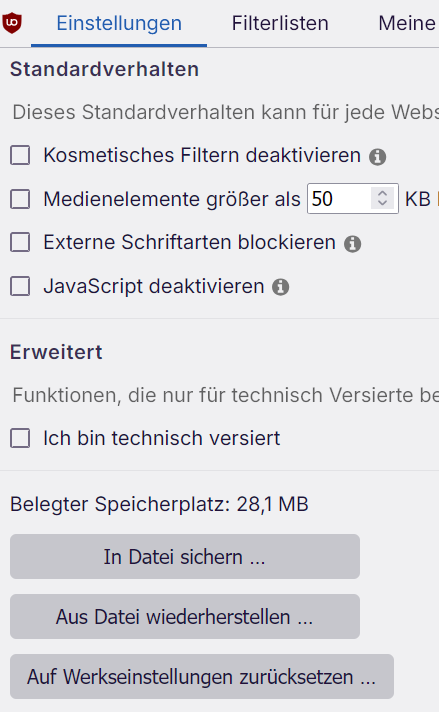Show info icon beside Externe Schriftarten blockieren
439x712 pixels.
(x=352, y=244)
